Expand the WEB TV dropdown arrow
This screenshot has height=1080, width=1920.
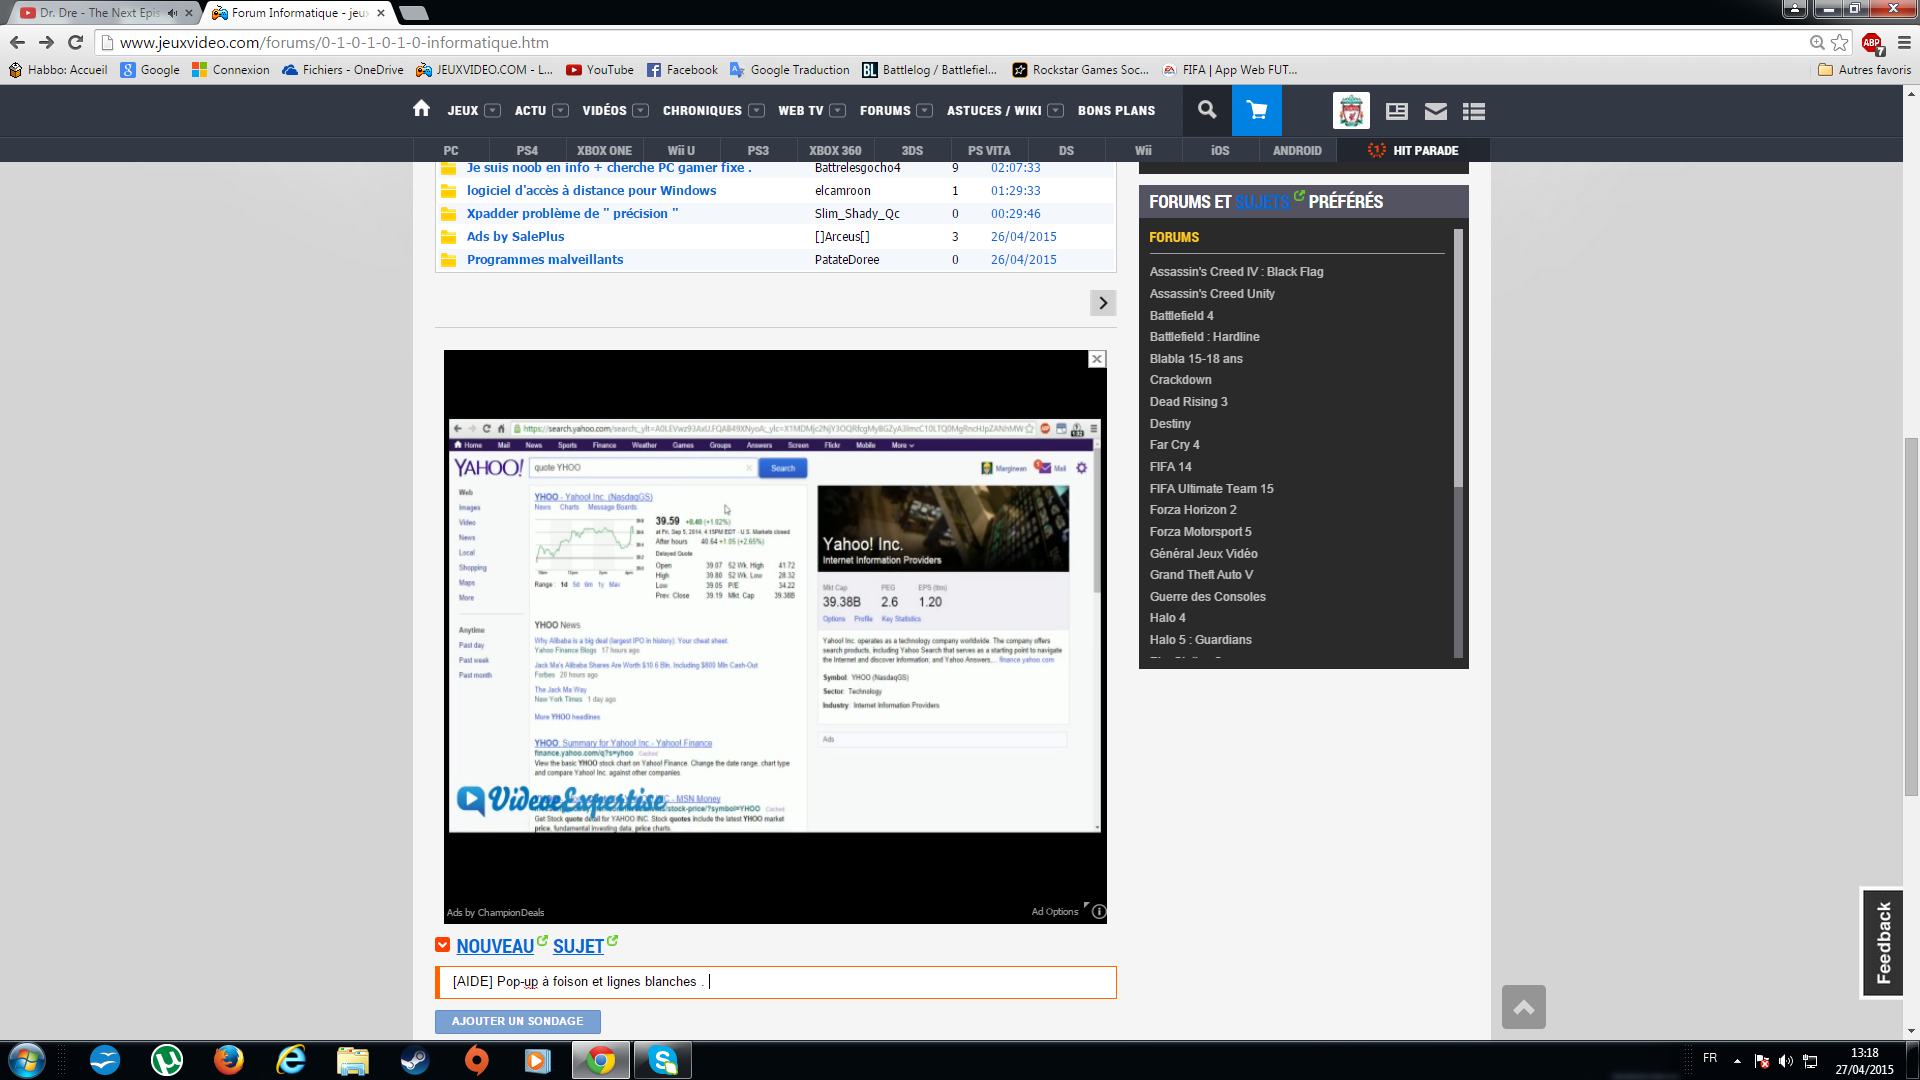pyautogui.click(x=838, y=111)
